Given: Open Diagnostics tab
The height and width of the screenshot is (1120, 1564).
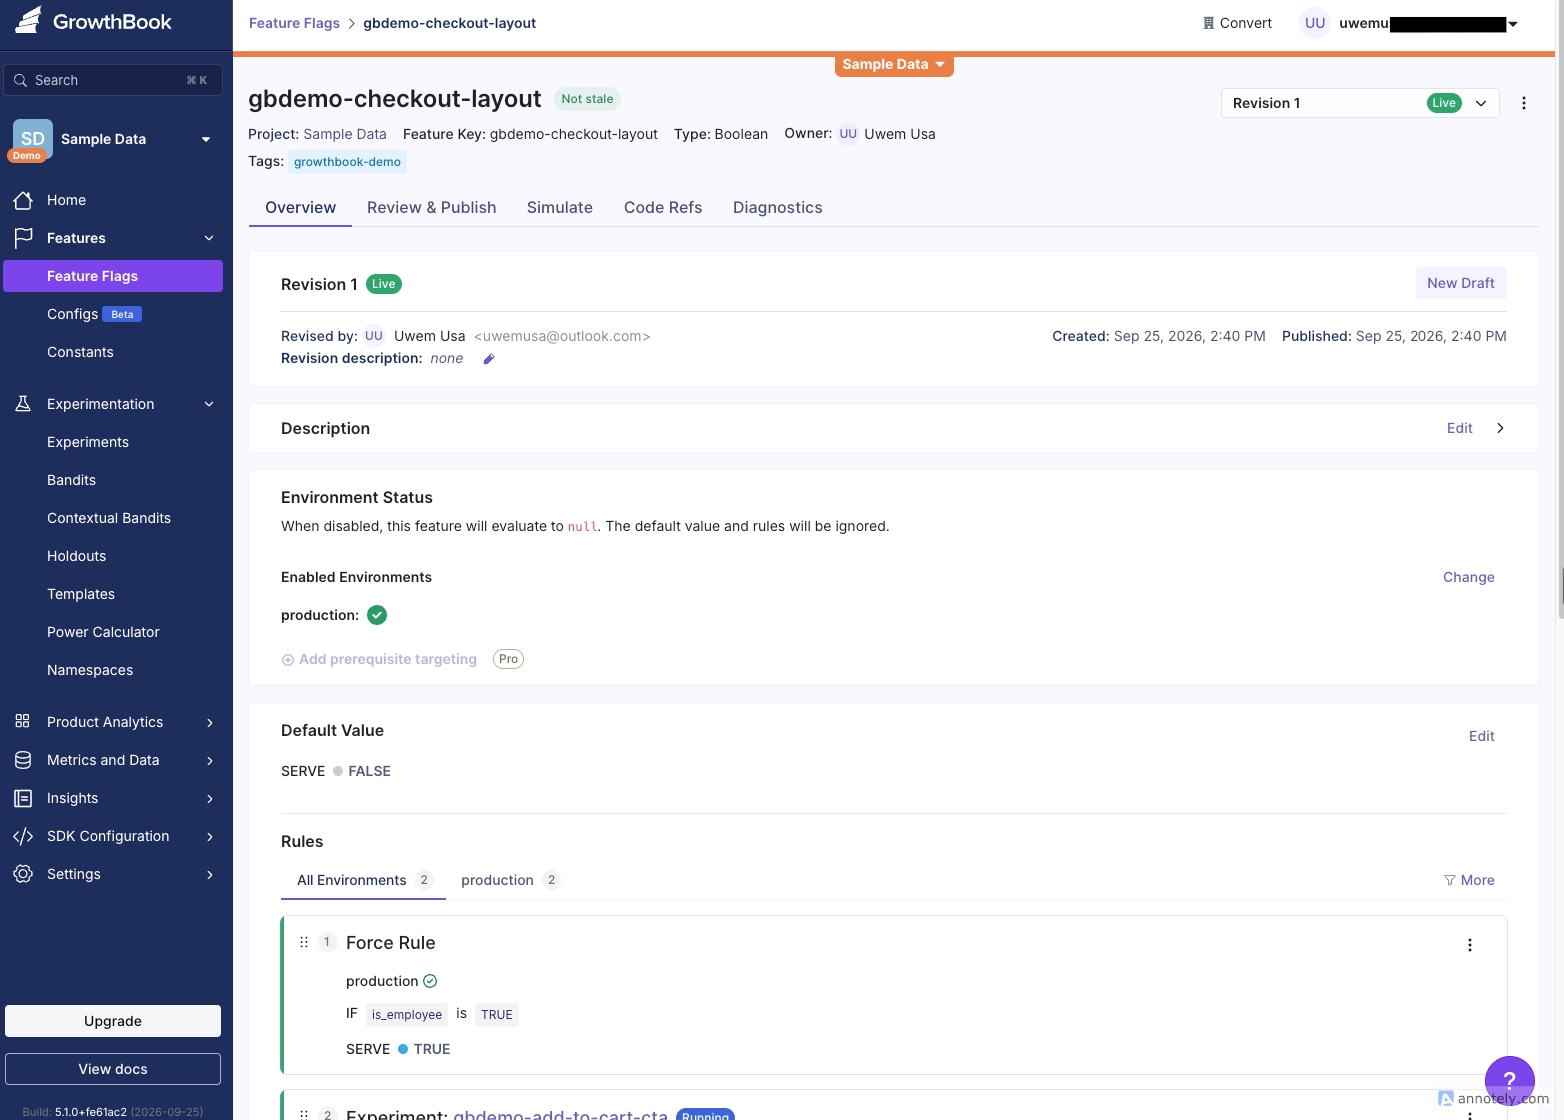Looking at the screenshot, I should [778, 207].
